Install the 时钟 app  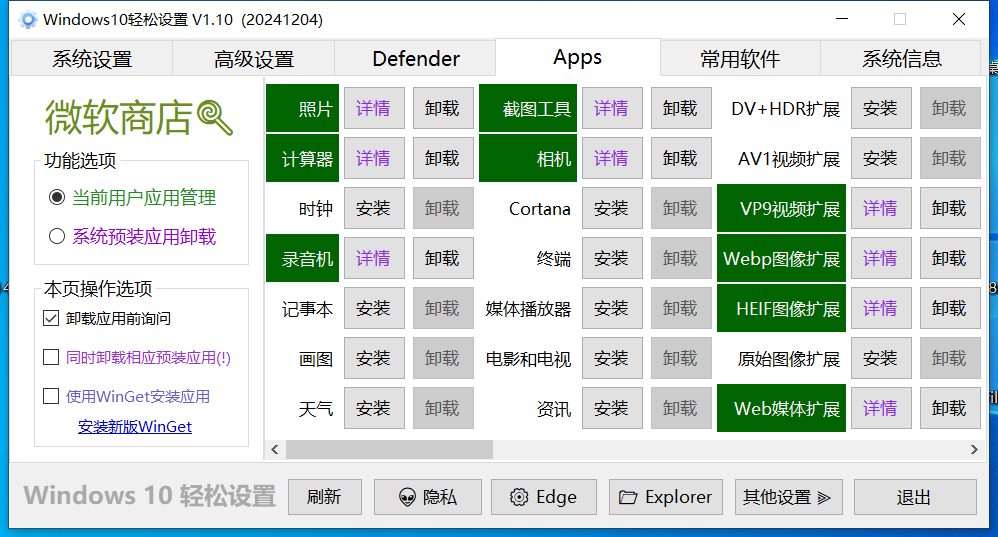pos(374,208)
